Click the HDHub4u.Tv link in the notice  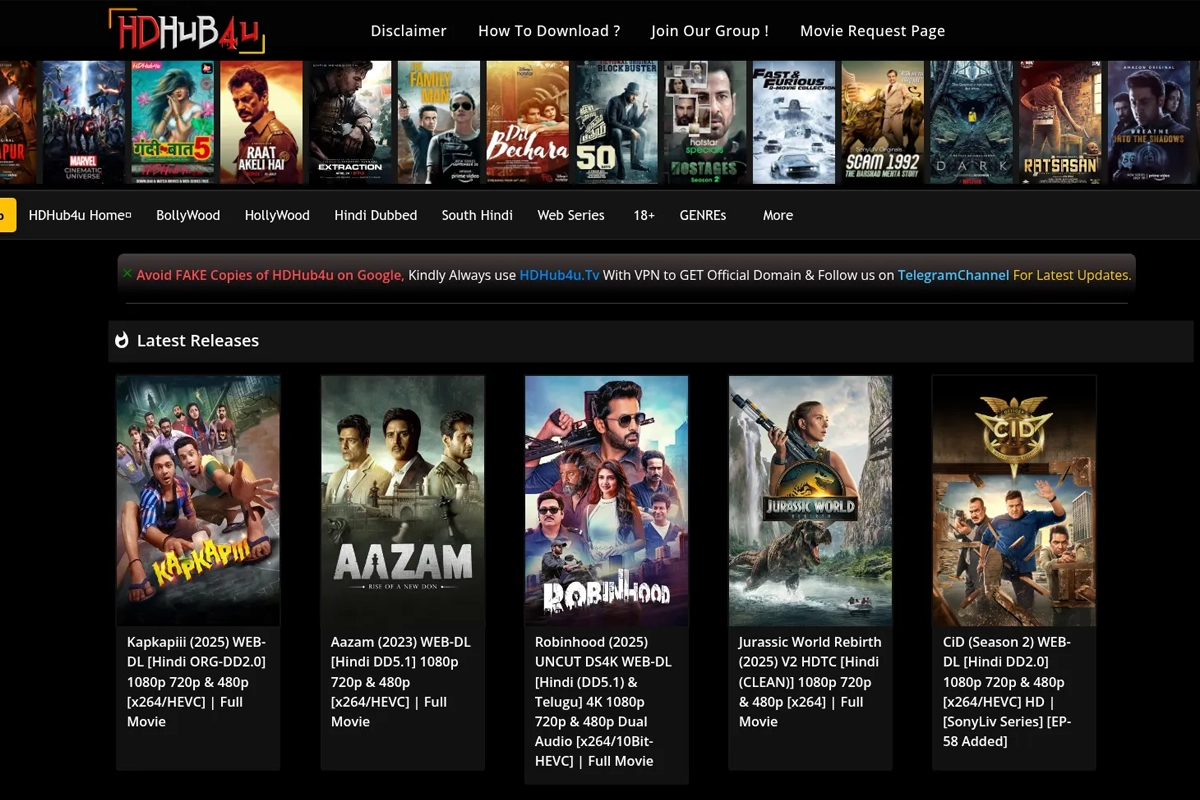coord(559,275)
